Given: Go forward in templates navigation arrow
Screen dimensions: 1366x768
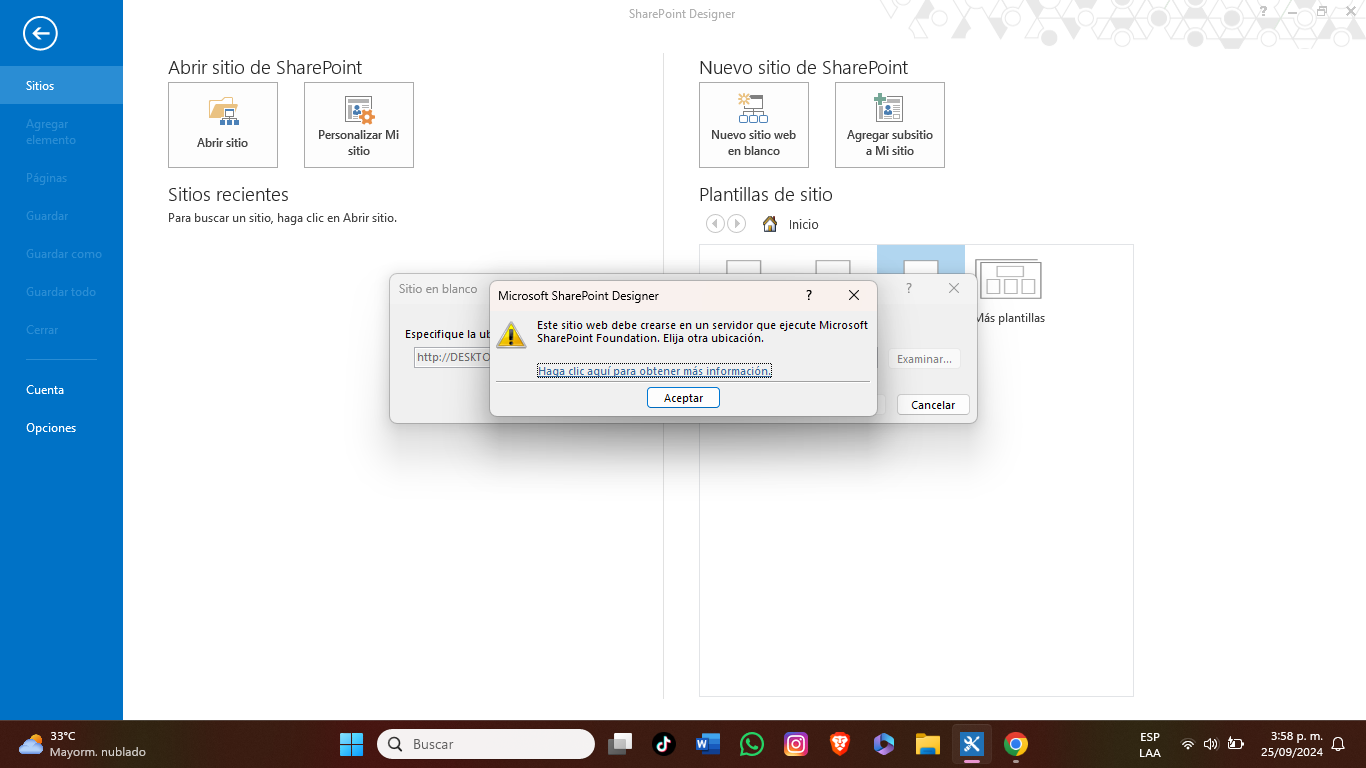Looking at the screenshot, I should point(737,224).
